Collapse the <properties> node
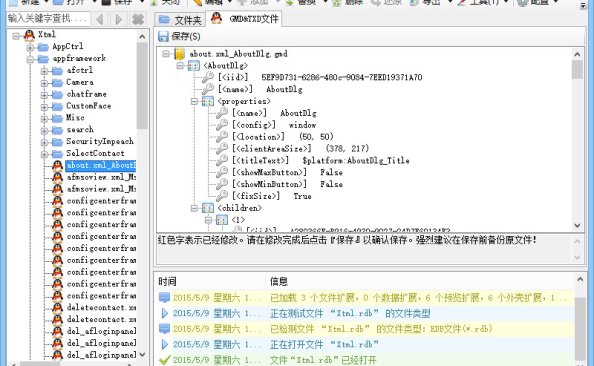The width and height of the screenshot is (594, 366). pyautogui.click(x=194, y=102)
